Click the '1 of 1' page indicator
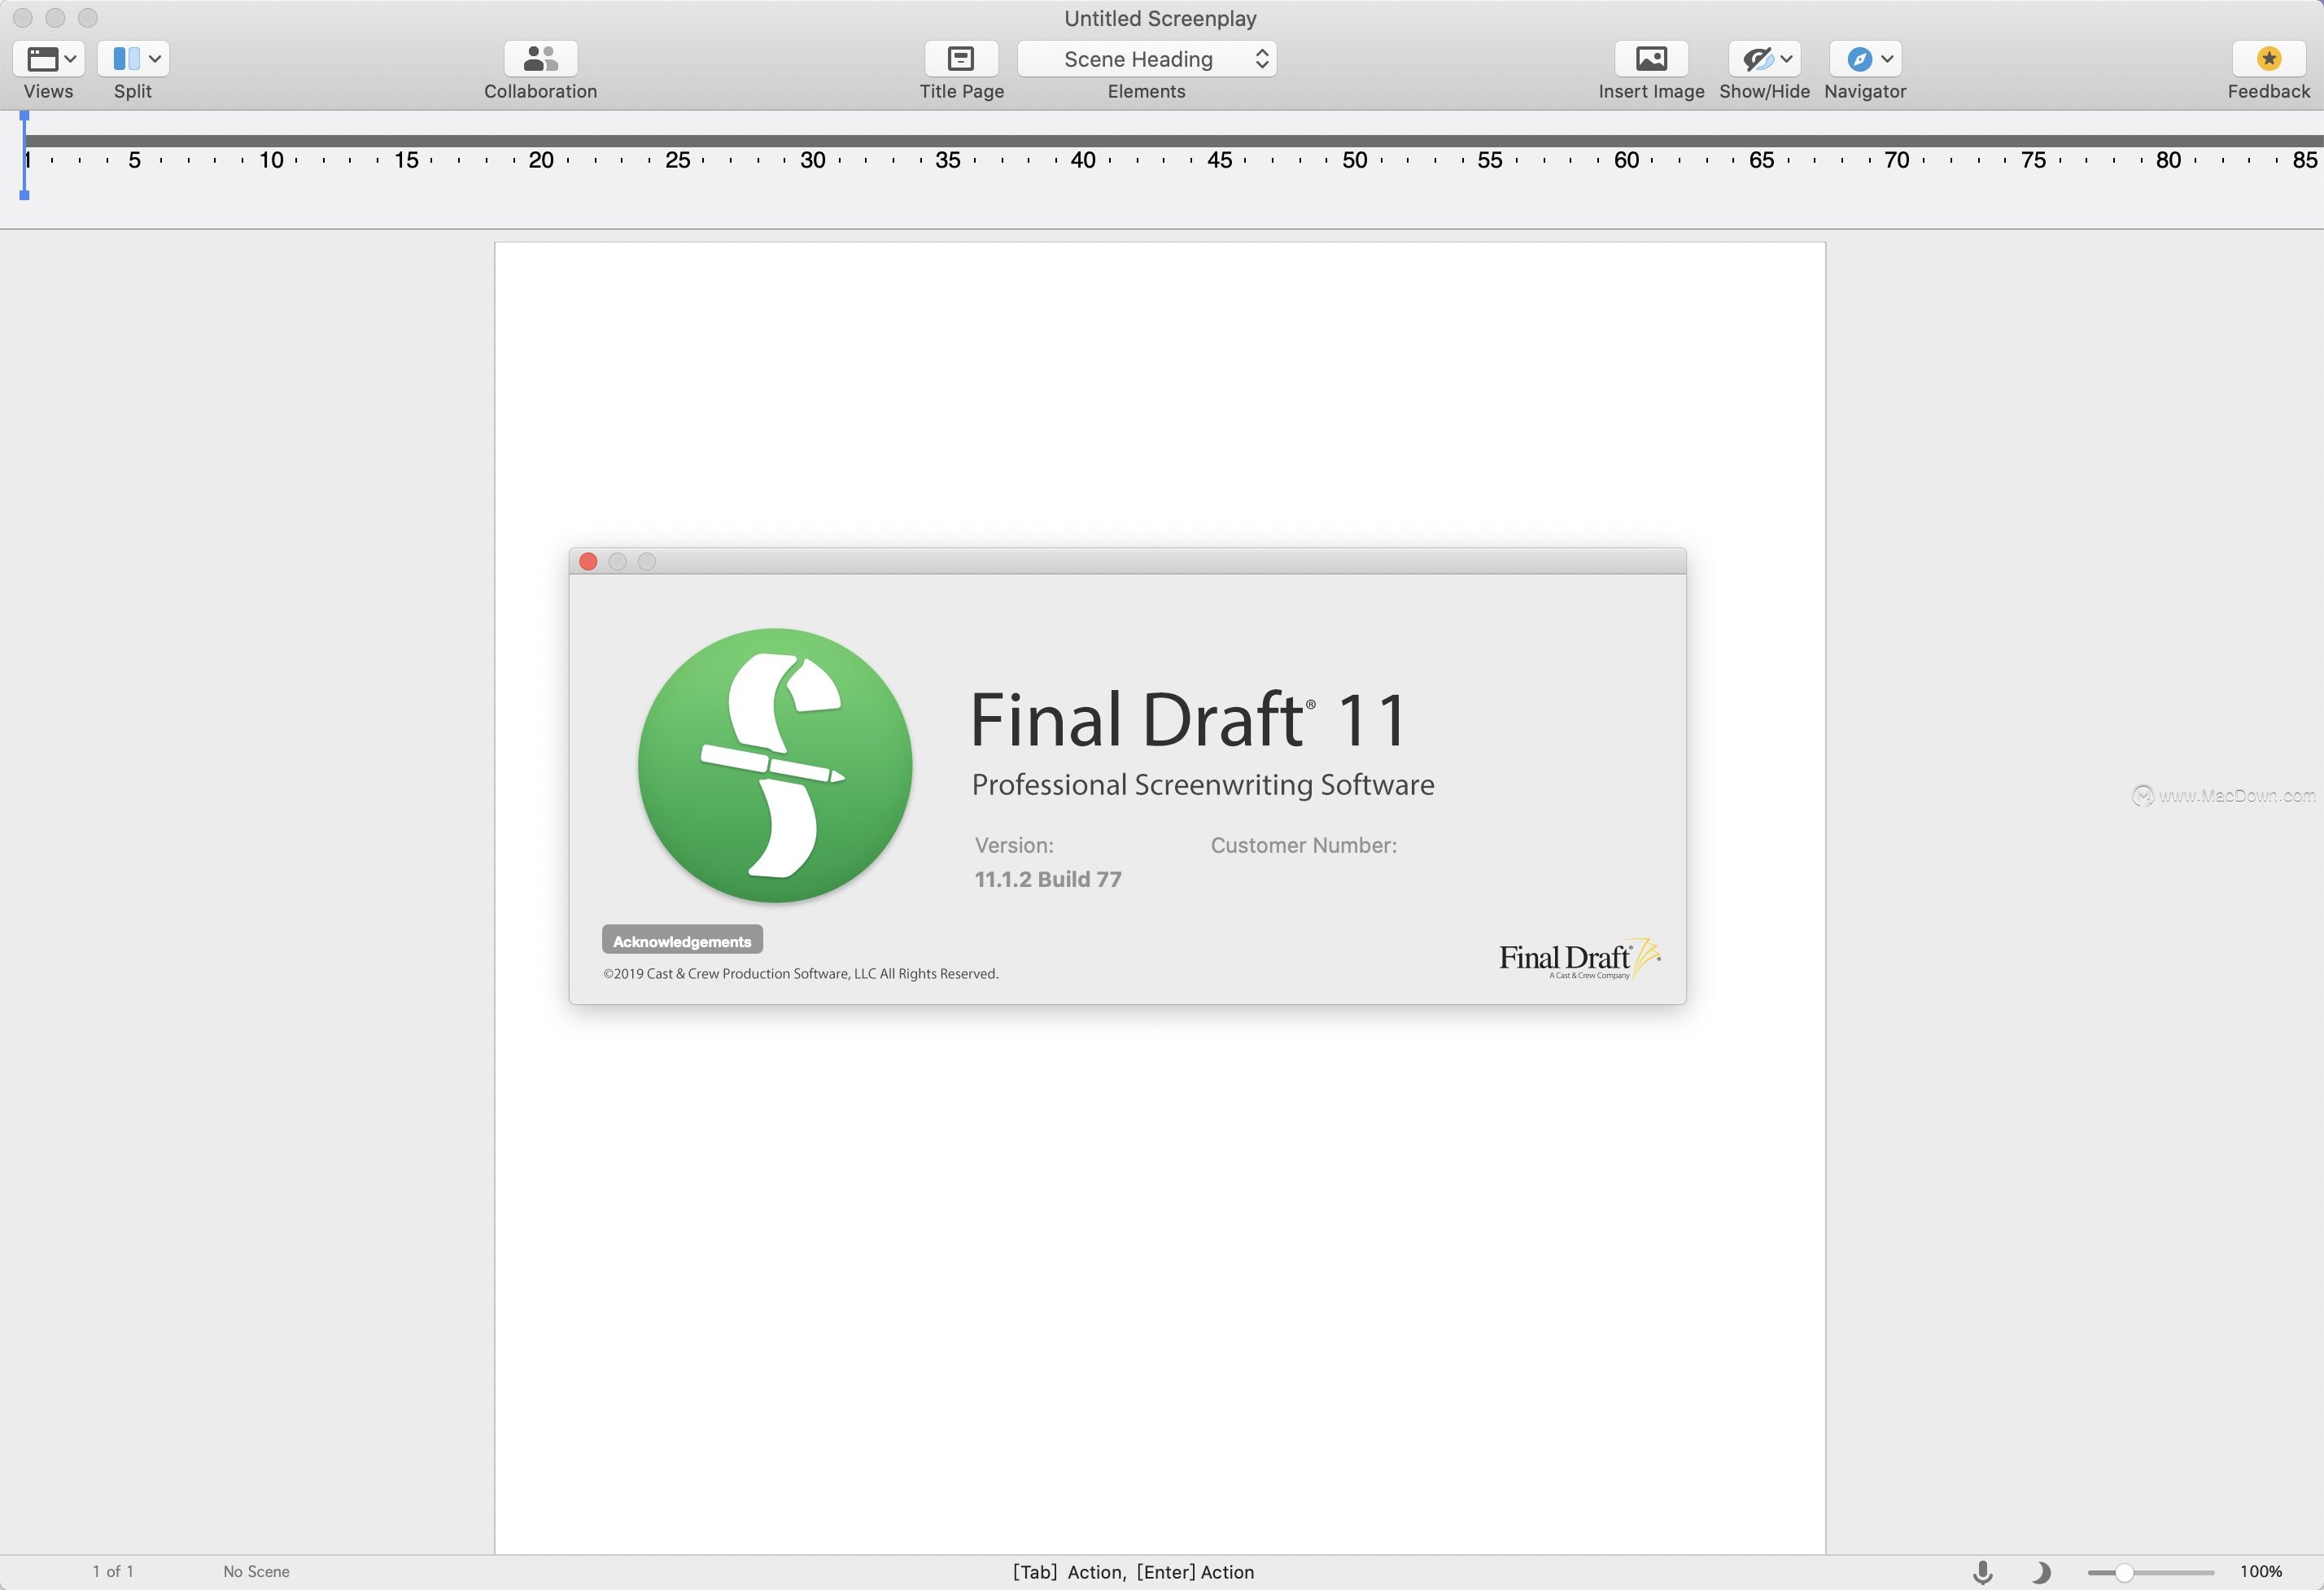Screen dimensions: 2324x1590 point(113,1572)
